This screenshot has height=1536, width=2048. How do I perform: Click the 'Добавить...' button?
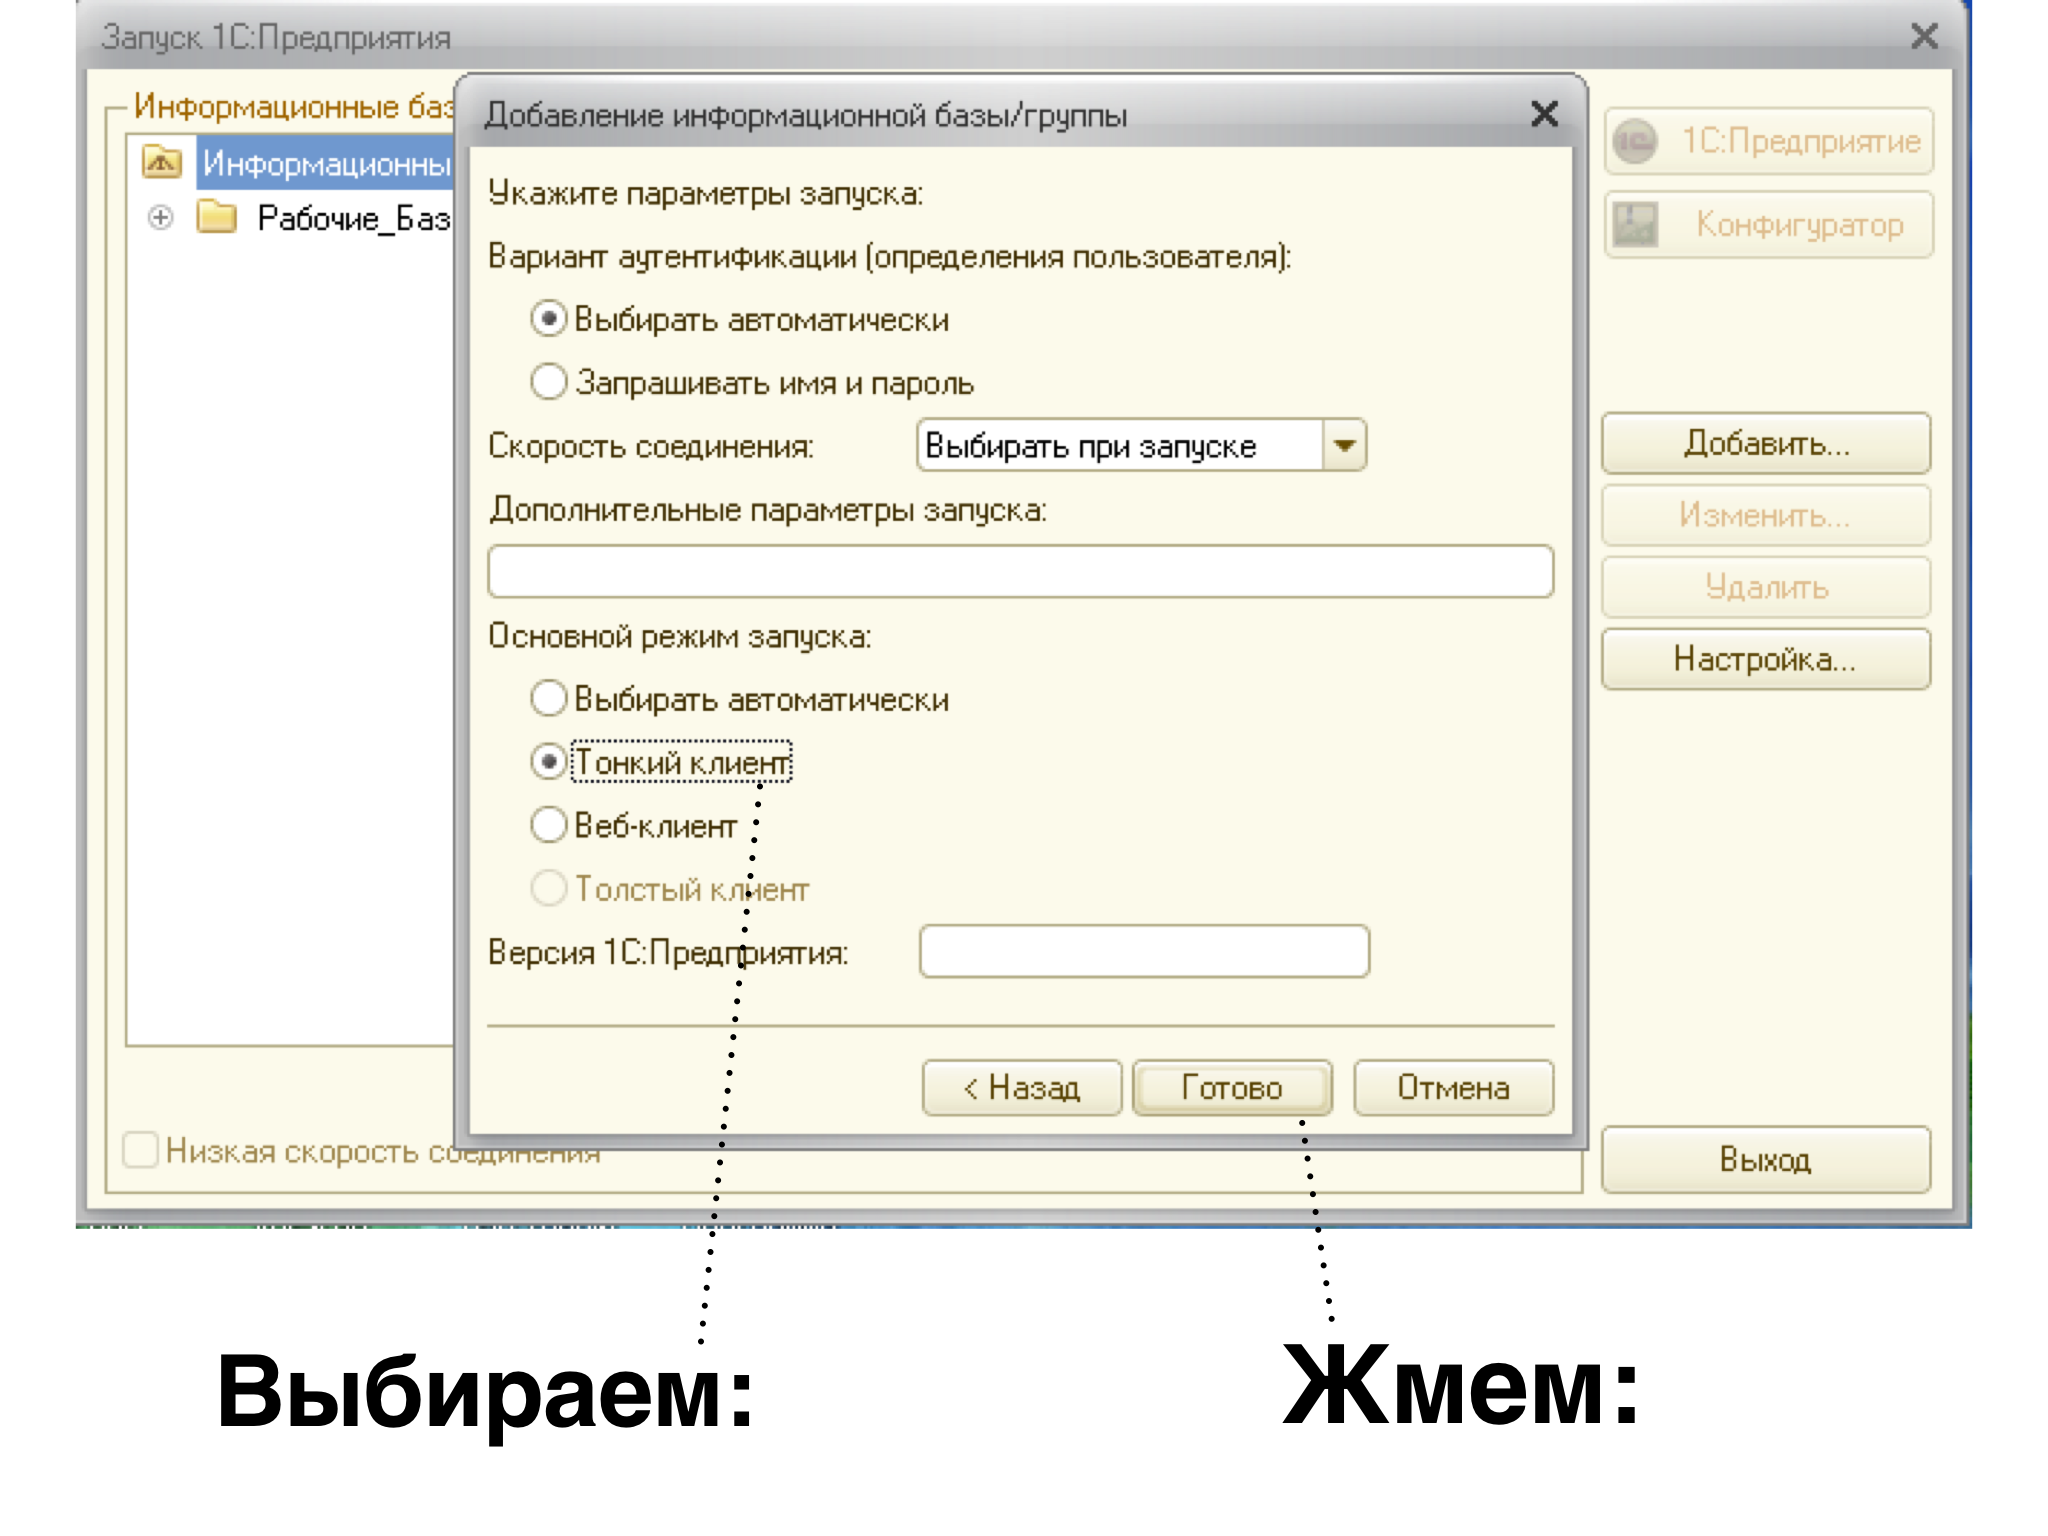[1766, 443]
